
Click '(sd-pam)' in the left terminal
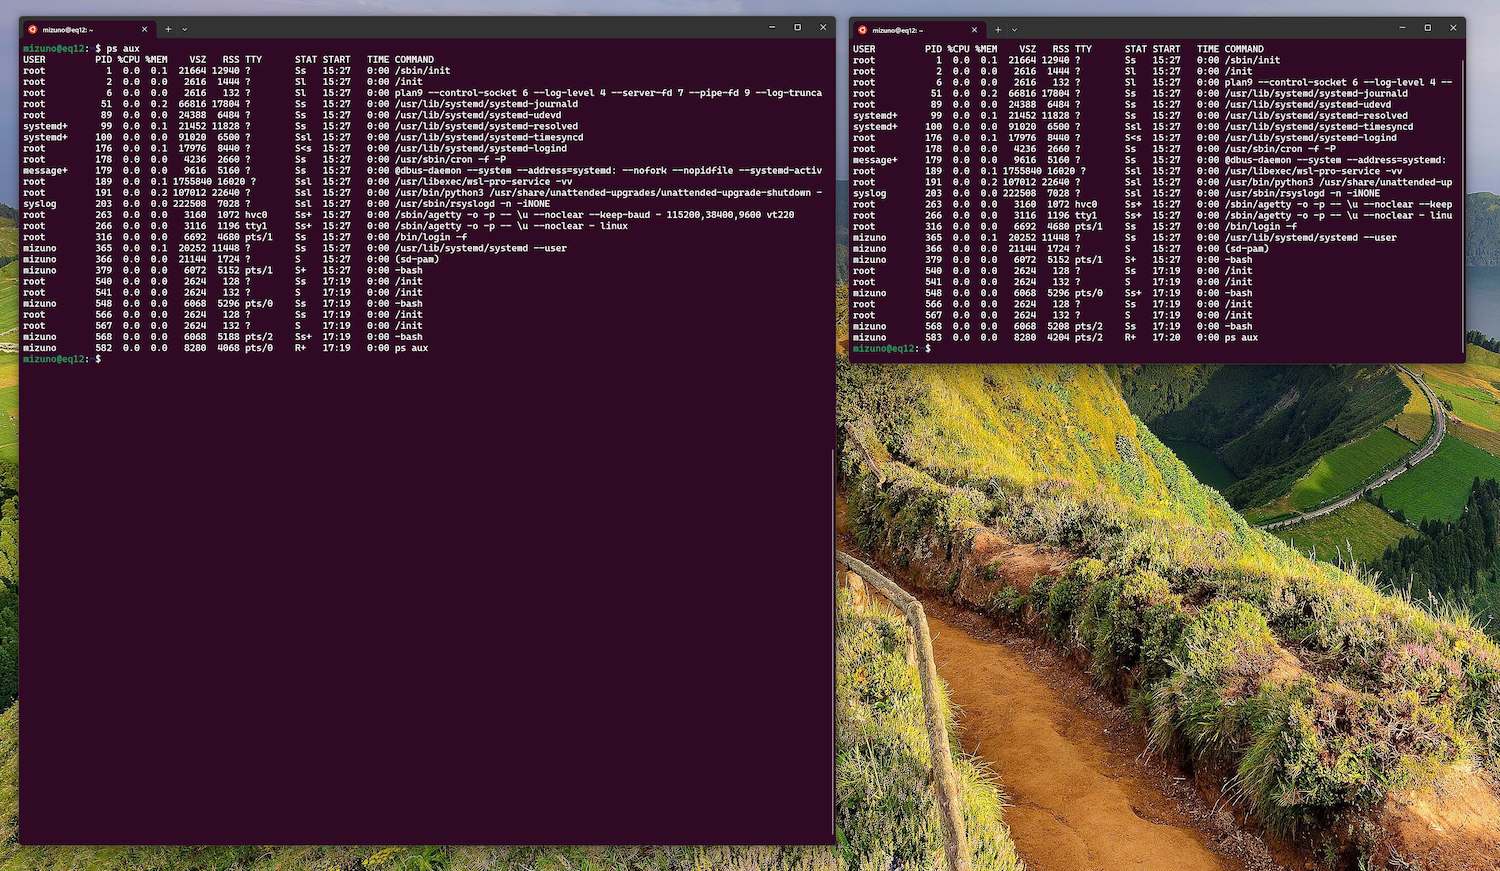[416, 259]
